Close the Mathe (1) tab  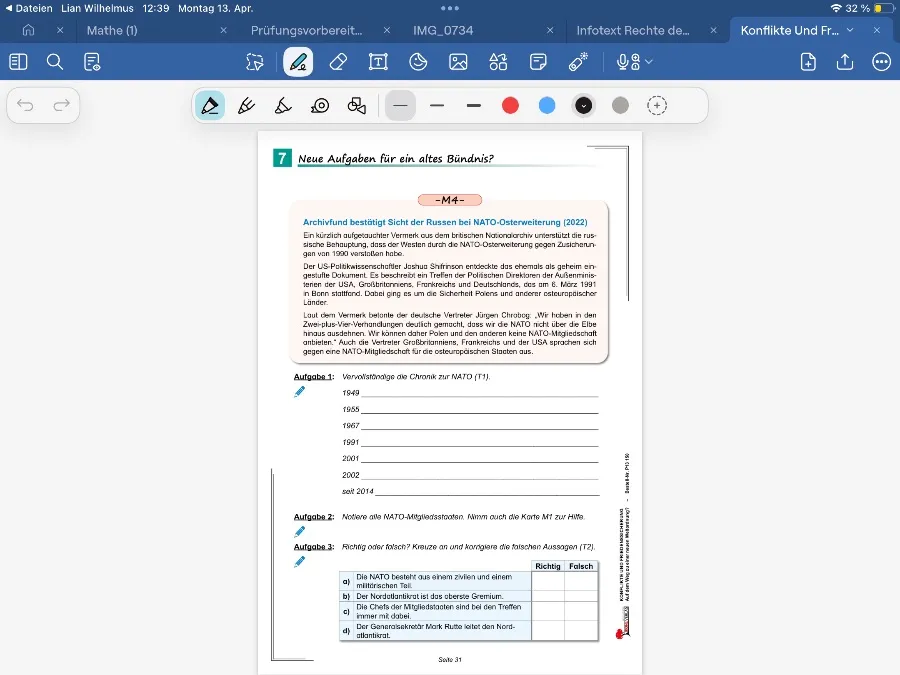pos(223,30)
